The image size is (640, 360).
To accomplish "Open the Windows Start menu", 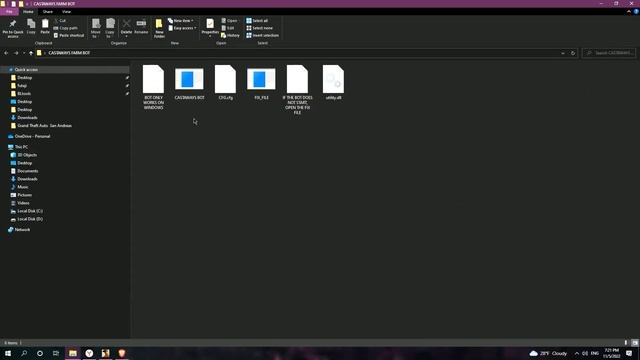I will click(x=8, y=353).
